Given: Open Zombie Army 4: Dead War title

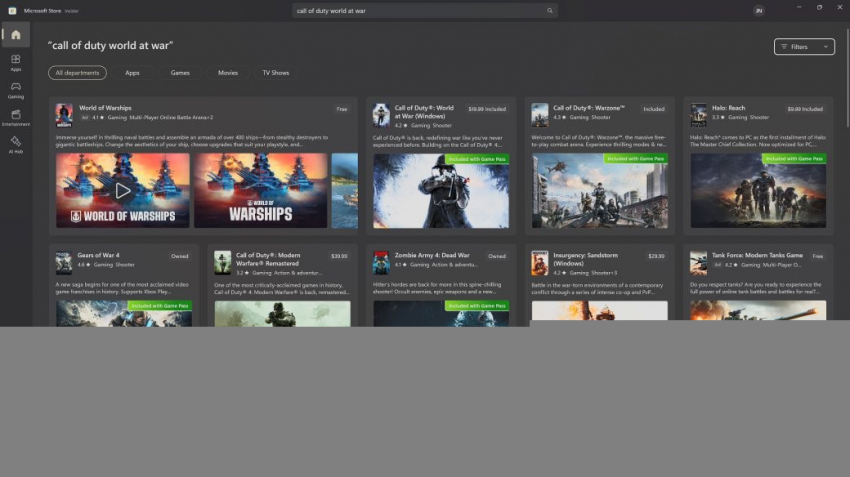Looking at the screenshot, I should point(432,255).
